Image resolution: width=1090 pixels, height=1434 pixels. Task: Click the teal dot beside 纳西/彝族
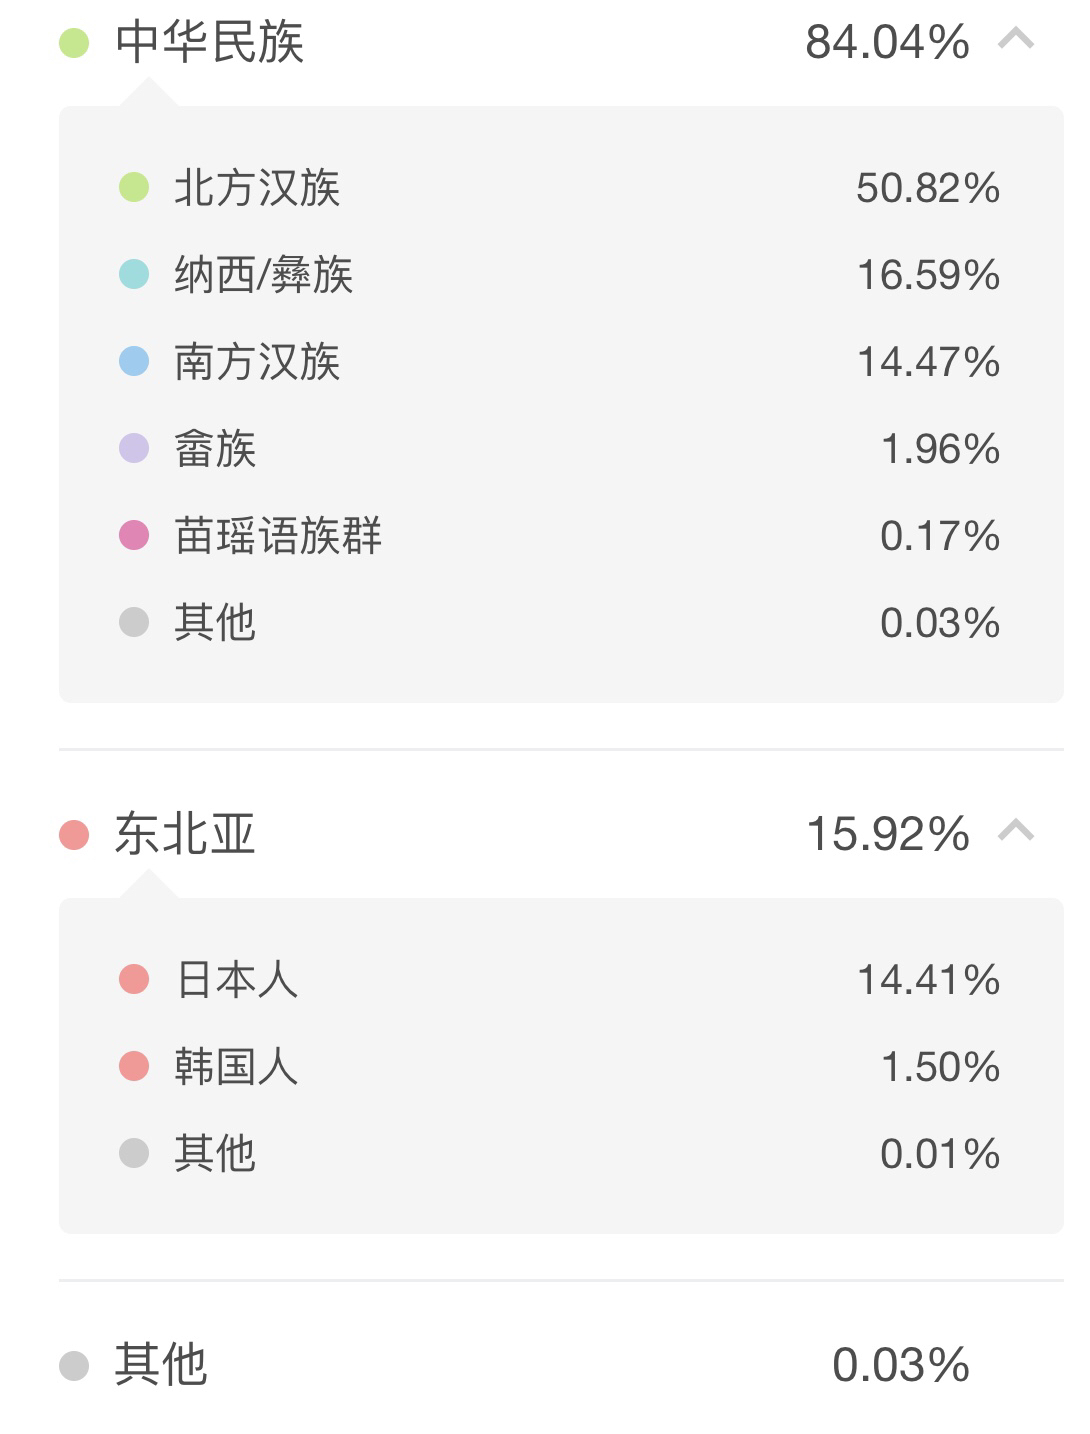tap(134, 274)
